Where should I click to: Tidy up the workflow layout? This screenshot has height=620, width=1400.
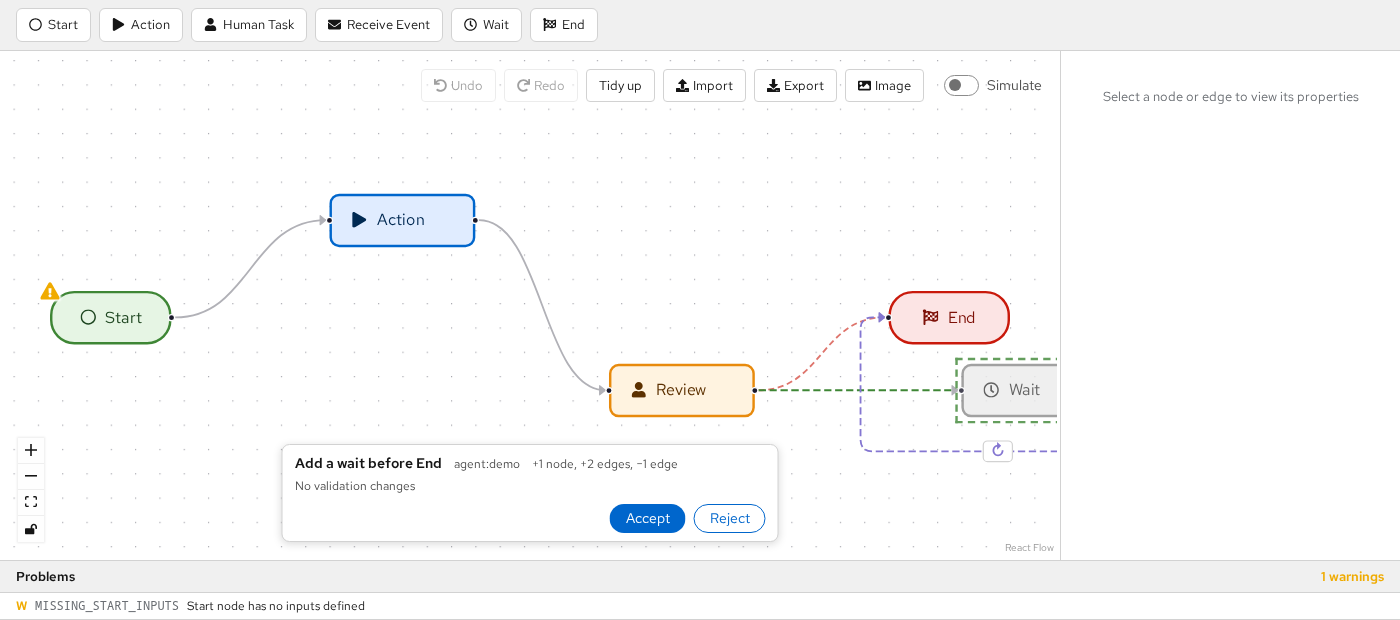(620, 85)
